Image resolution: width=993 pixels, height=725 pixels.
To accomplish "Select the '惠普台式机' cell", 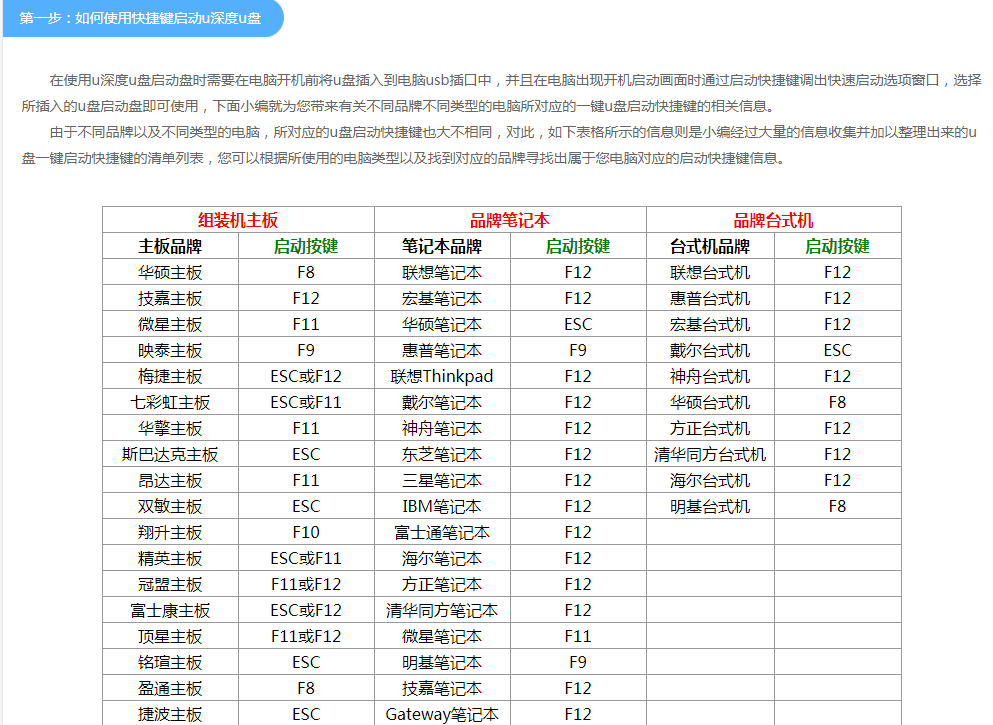I will (x=710, y=298).
